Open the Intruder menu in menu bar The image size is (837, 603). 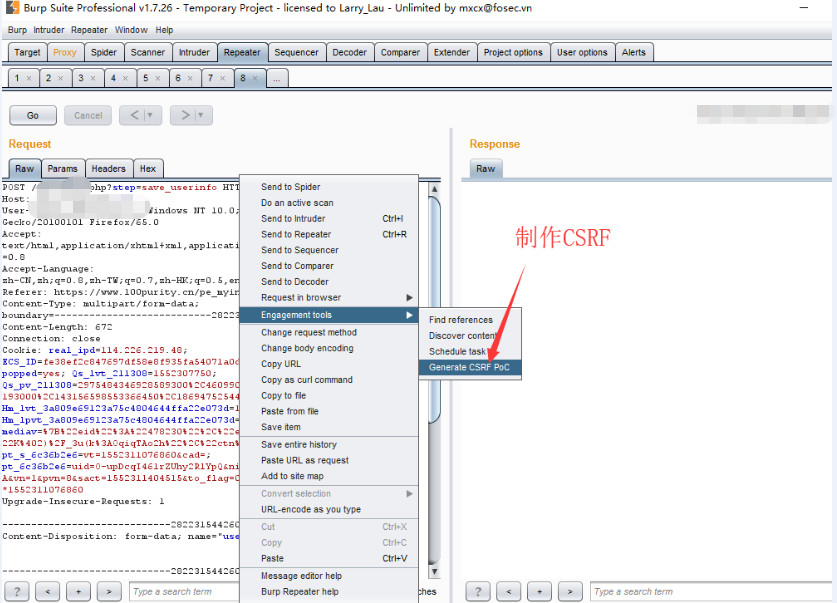[x=49, y=30]
